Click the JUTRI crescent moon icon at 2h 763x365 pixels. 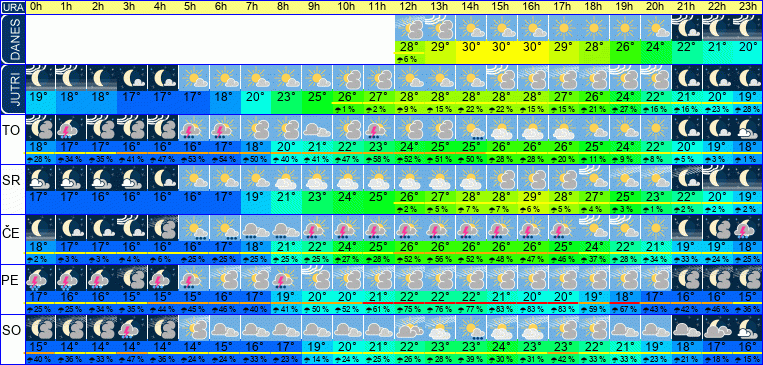102,78
